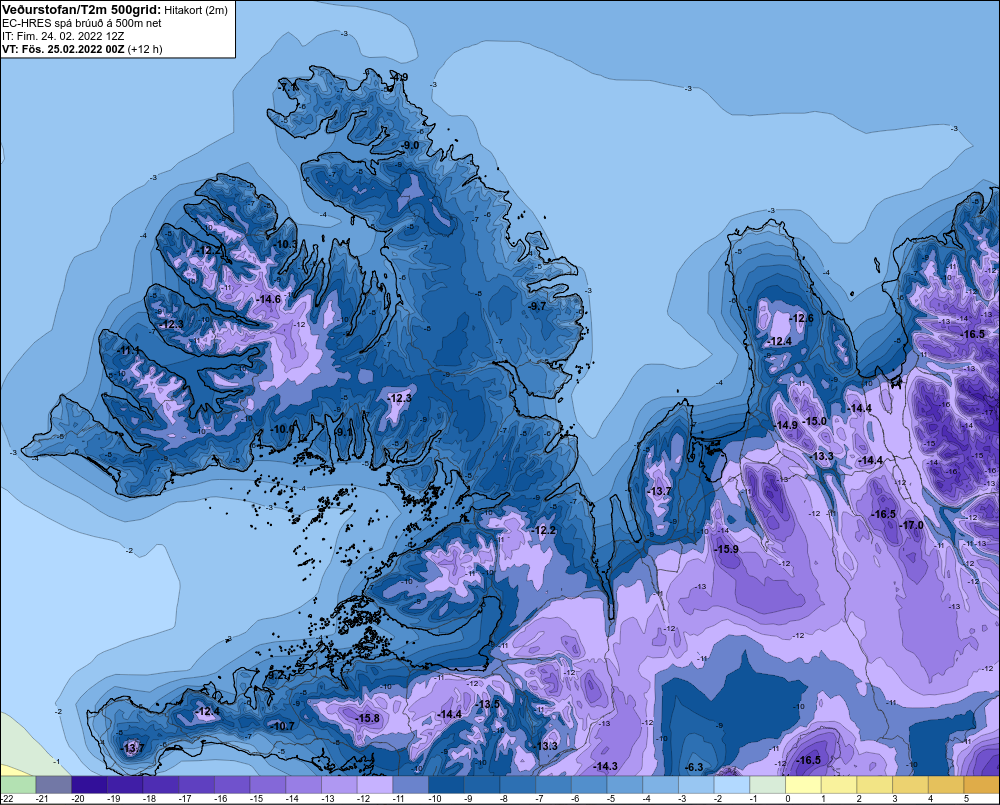This screenshot has width=1000, height=805.
Task: Click the pale green-white legend swatch above -1
Action: point(768,784)
